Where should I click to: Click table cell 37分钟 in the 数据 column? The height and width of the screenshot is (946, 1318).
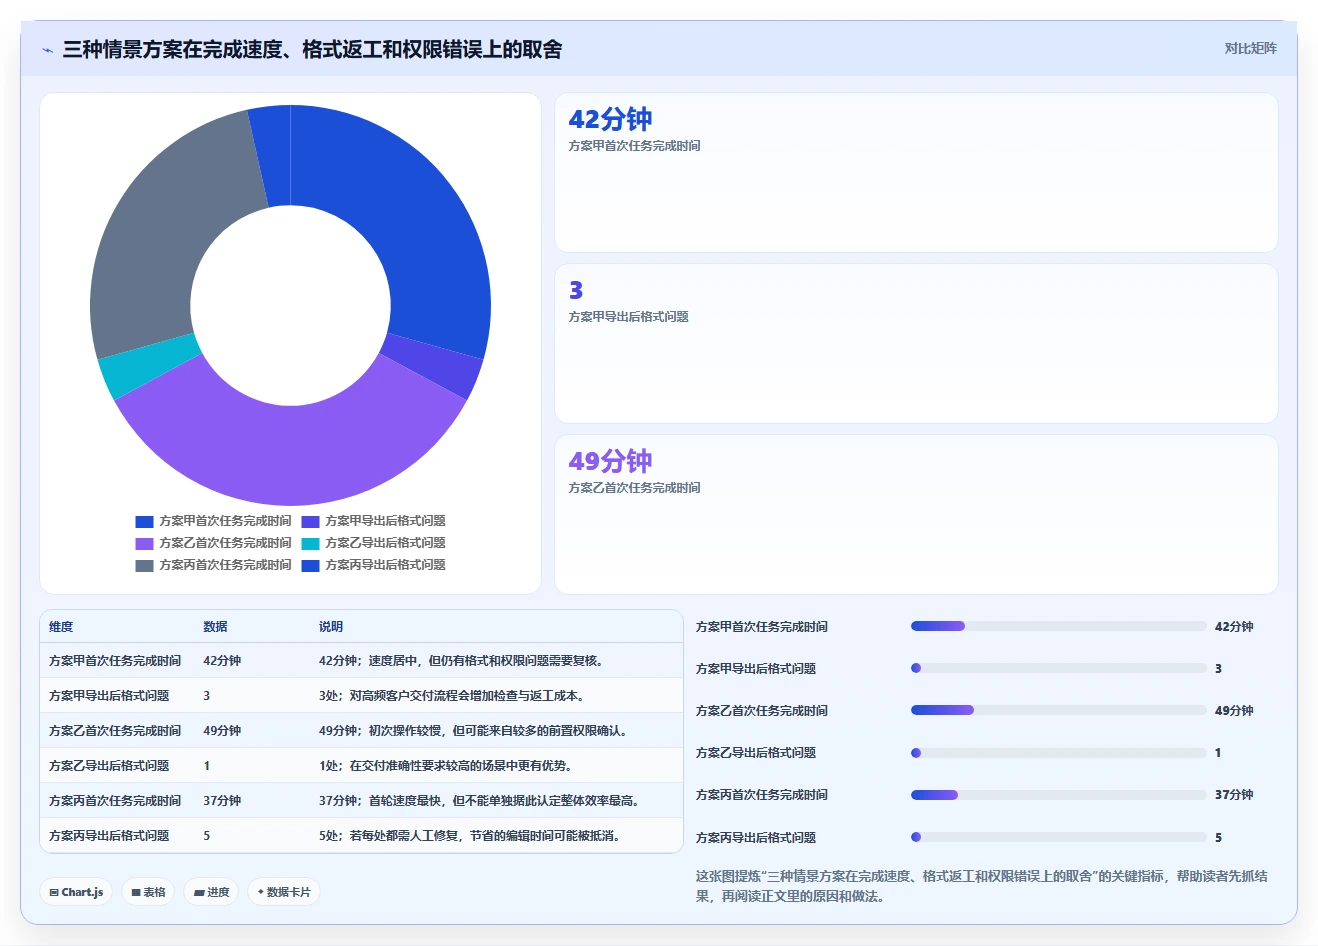222,801
